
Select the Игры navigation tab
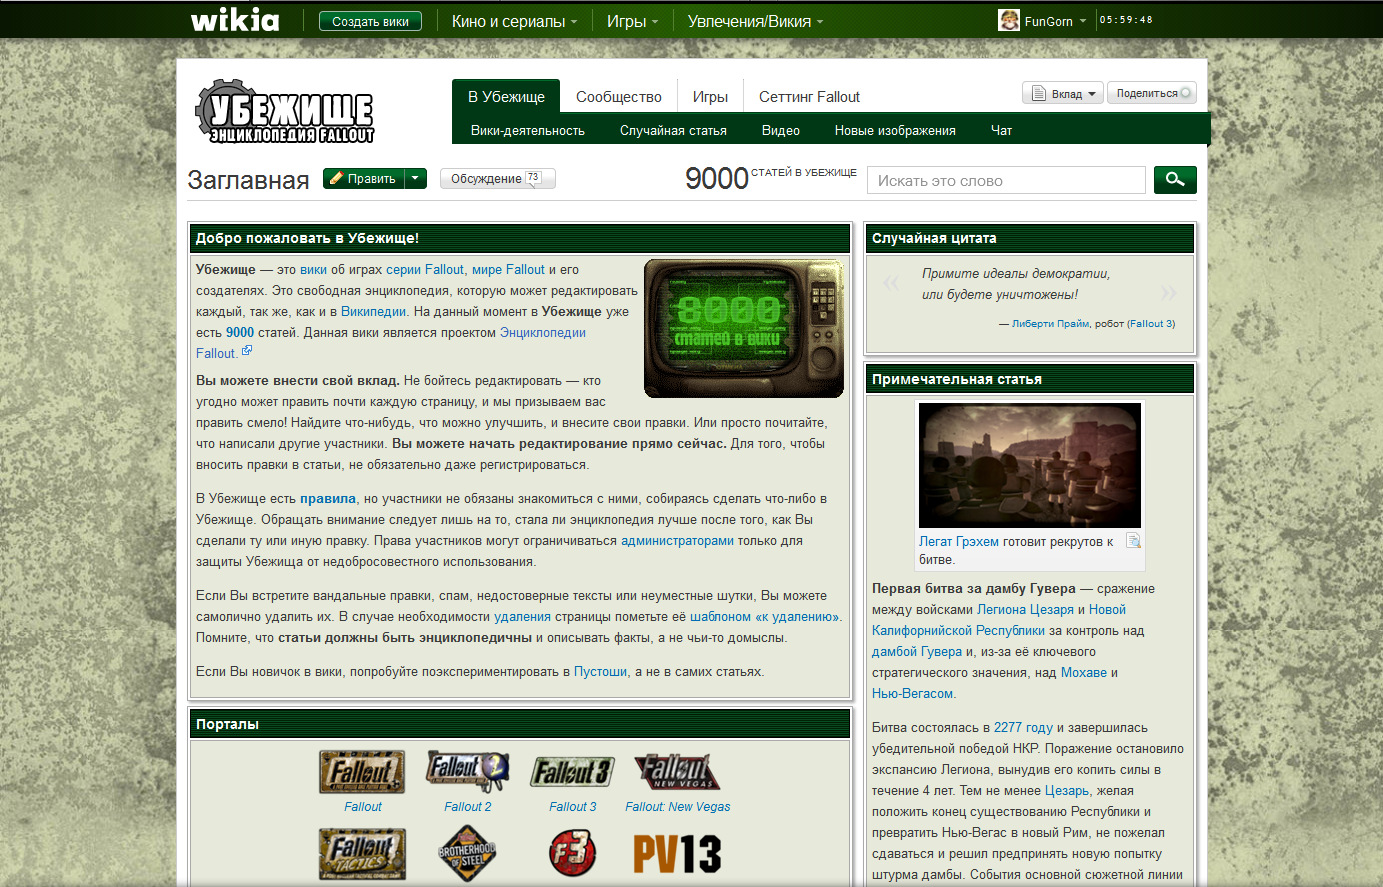710,97
